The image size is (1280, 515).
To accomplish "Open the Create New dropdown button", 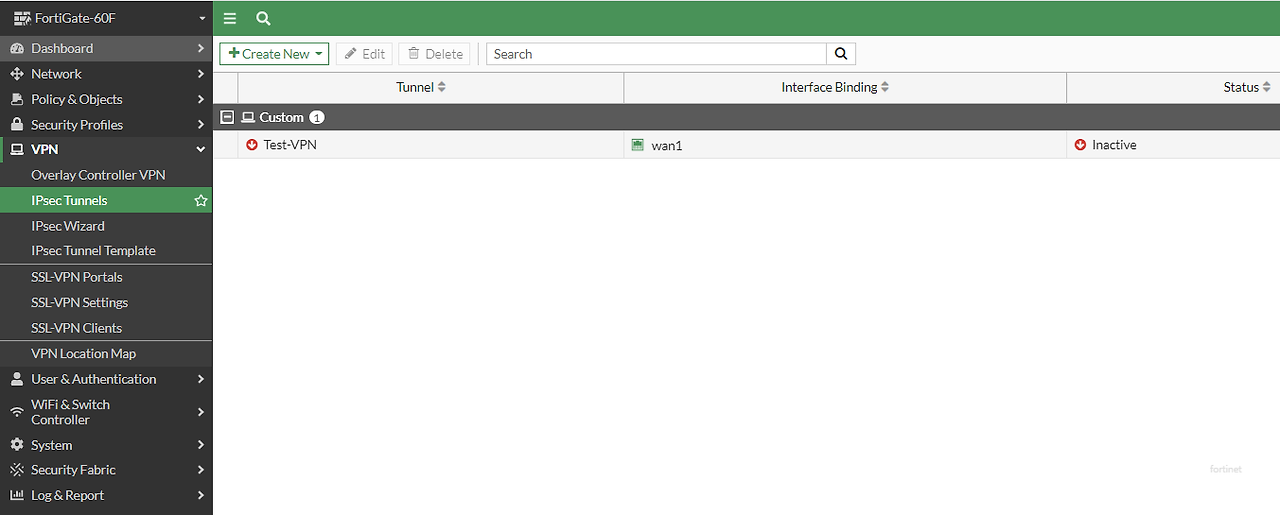I will (274, 54).
